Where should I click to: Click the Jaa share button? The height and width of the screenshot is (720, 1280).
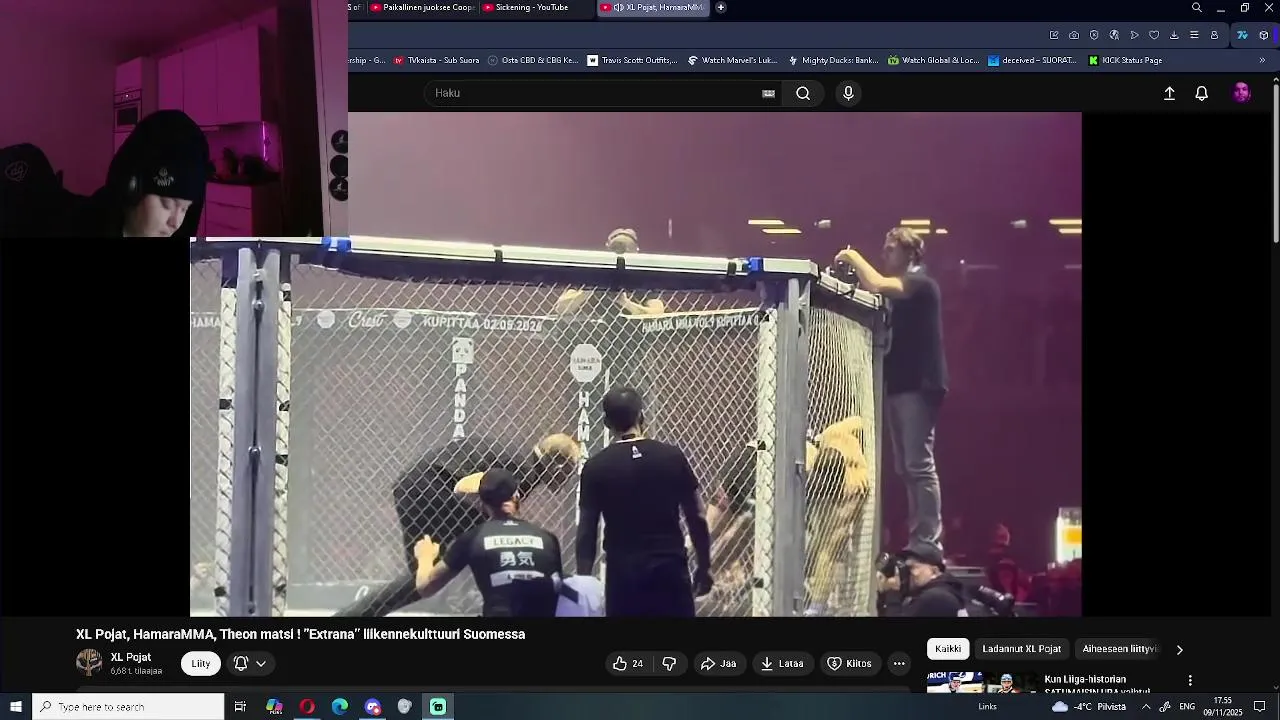point(718,663)
